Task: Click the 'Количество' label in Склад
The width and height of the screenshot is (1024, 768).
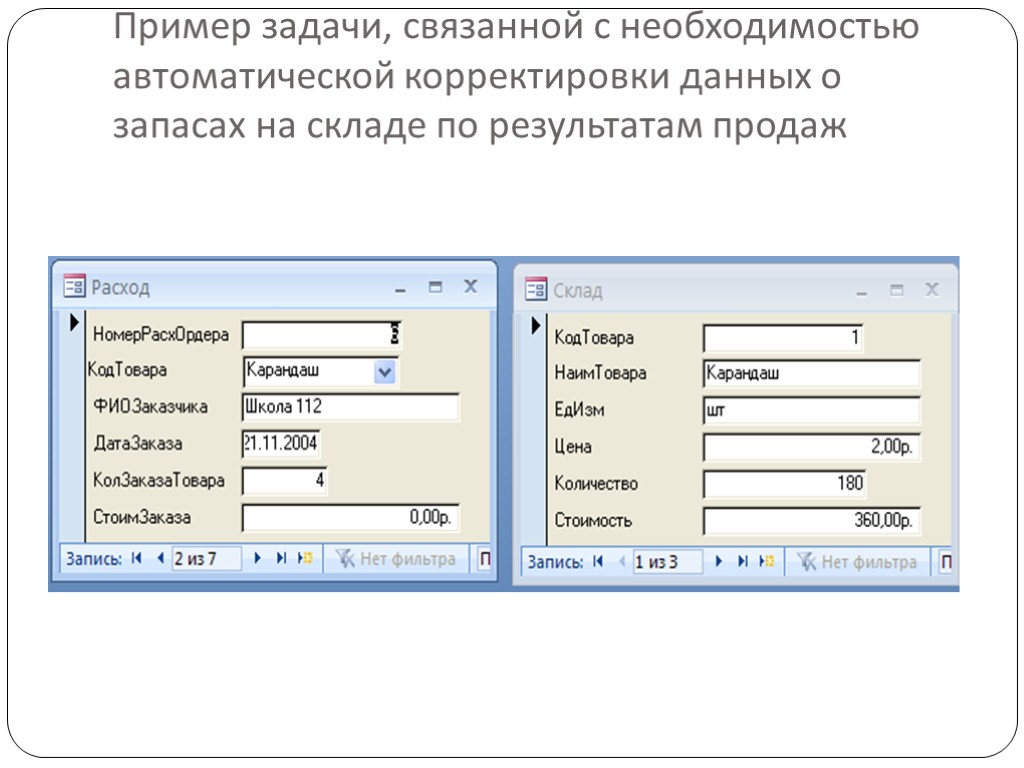Action: (x=596, y=484)
